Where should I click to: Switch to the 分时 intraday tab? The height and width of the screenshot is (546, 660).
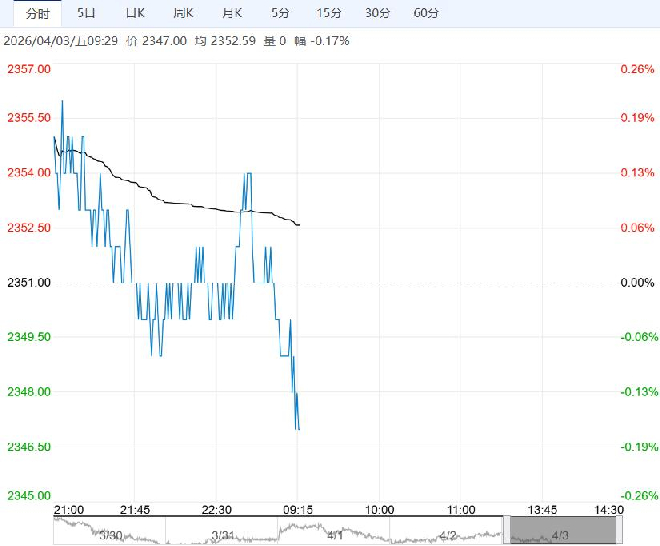[x=36, y=13]
